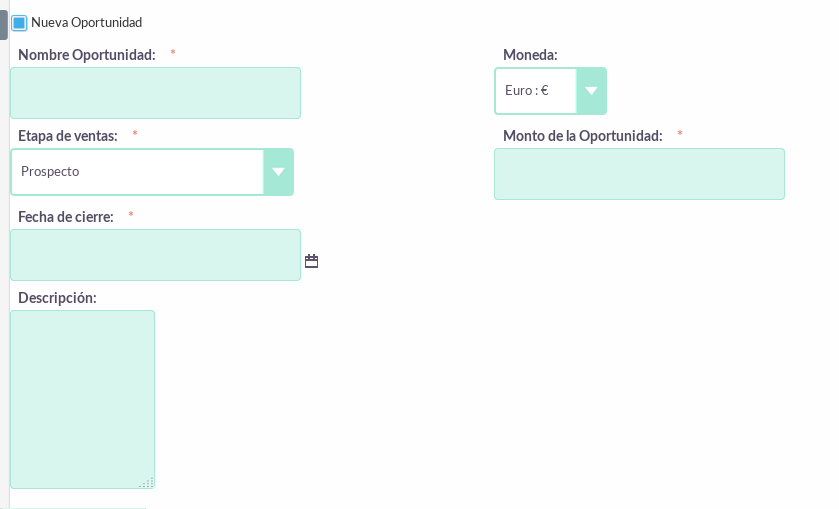839x509 pixels.
Task: Click the required asterisk beside Nombre Oportunidad
Action: [x=173, y=52]
